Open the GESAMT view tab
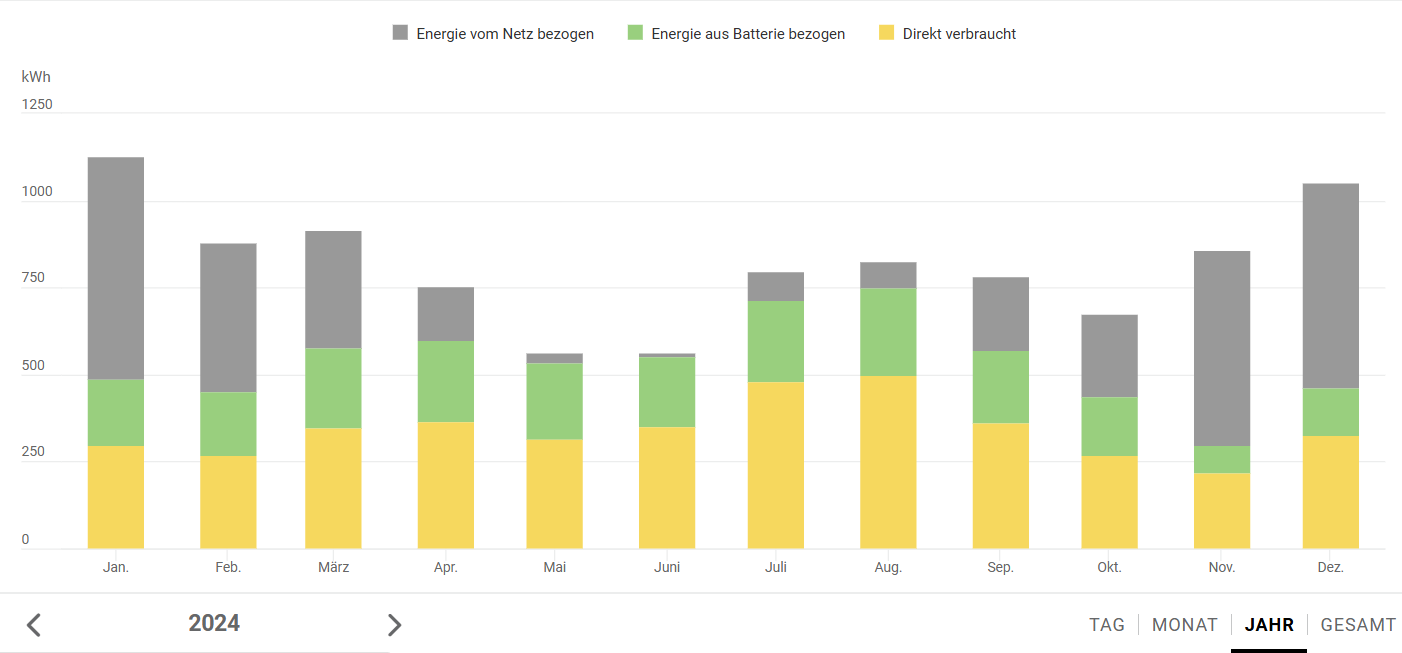The height and width of the screenshot is (653, 1402). coord(1358,625)
